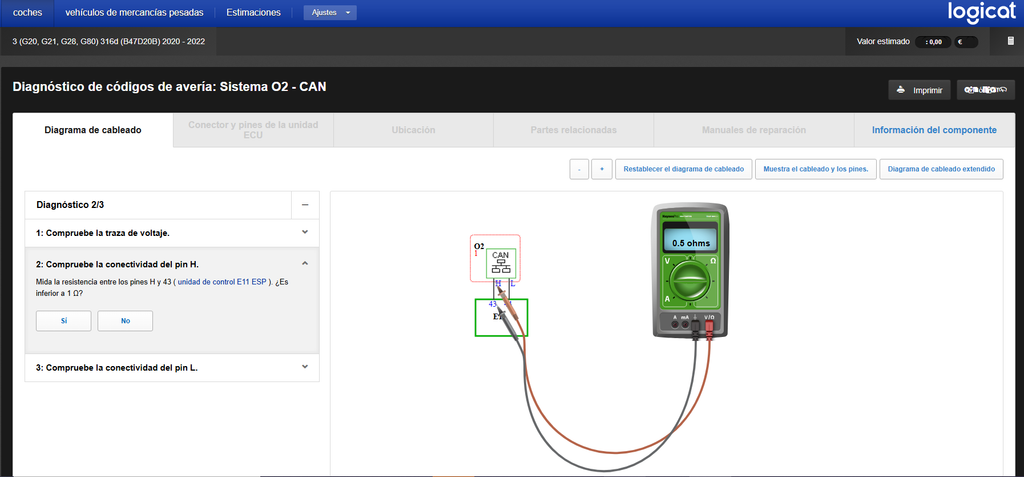Click pin 43 label on diagram
Viewport: 1024px width, 477px height.
tap(493, 304)
